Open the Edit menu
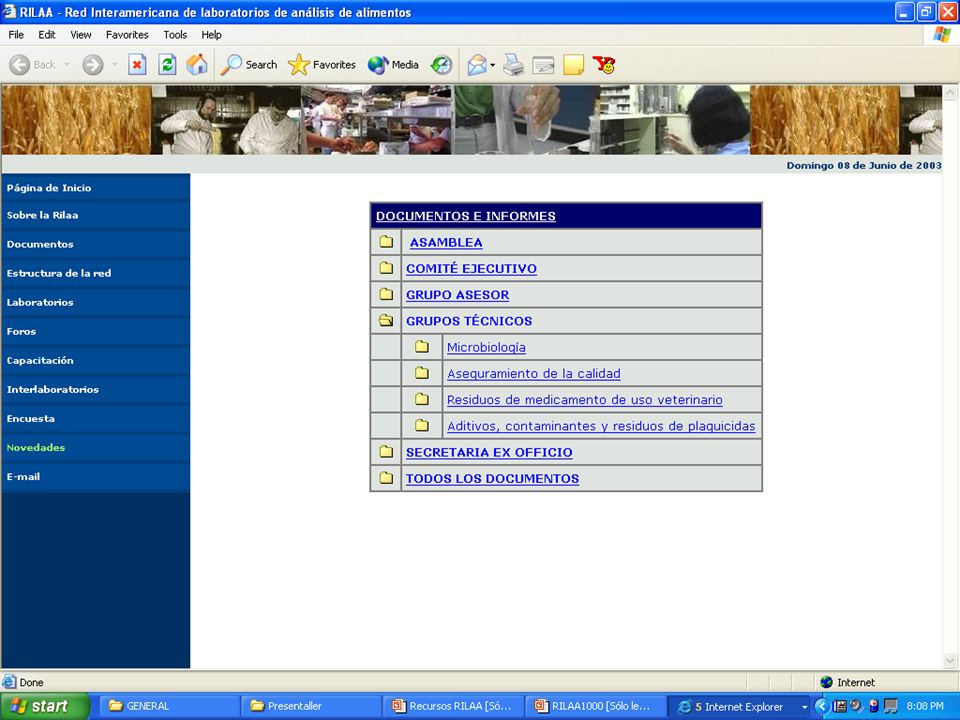The width and height of the screenshot is (960, 720). coord(47,35)
